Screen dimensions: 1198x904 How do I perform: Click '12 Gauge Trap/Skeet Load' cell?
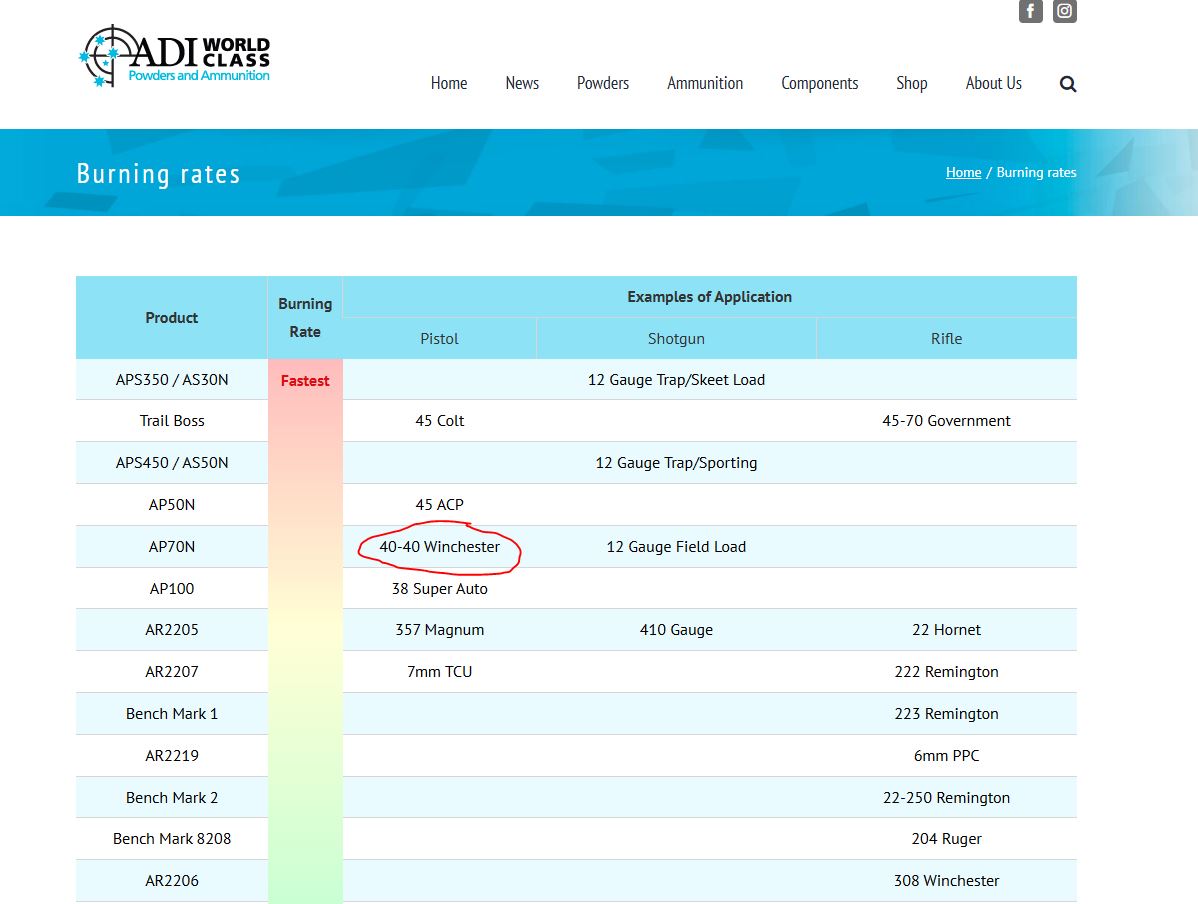pyautogui.click(x=676, y=380)
